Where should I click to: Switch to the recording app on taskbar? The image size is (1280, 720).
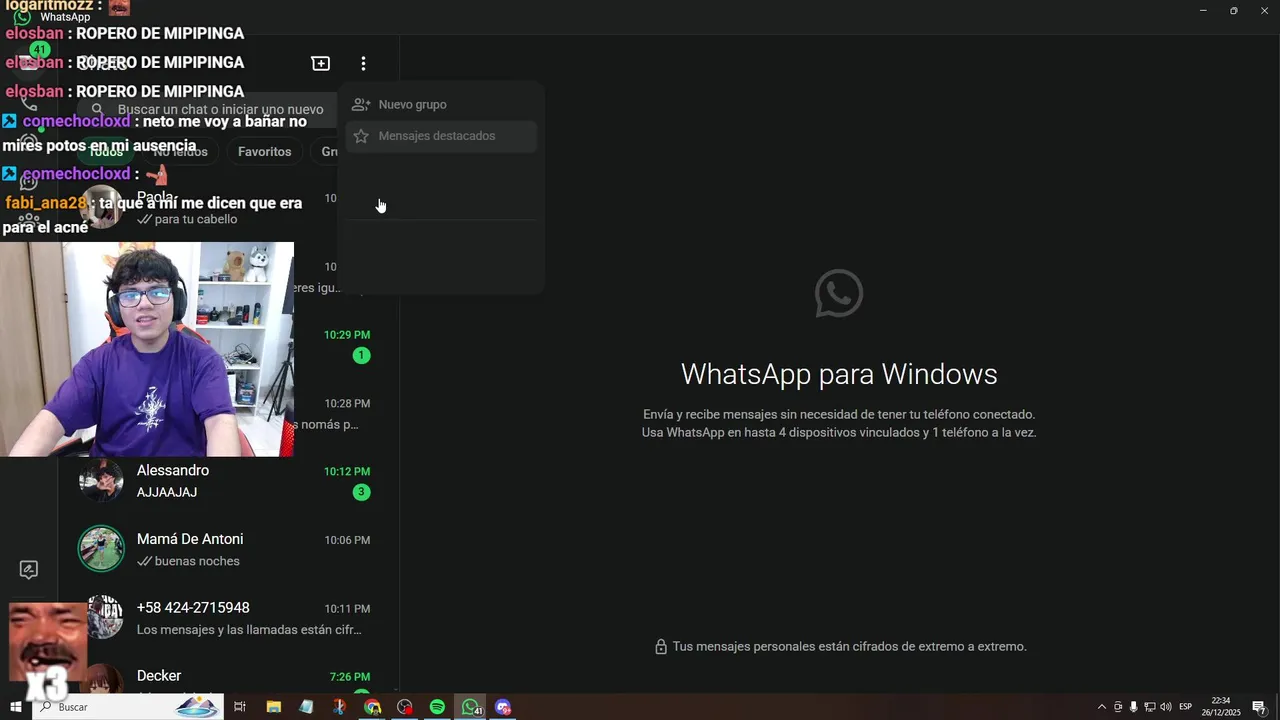click(x=405, y=707)
